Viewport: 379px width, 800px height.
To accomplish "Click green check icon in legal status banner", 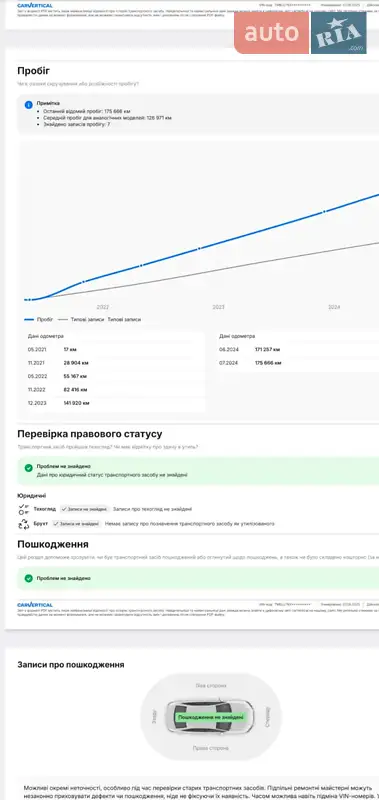I will tap(29, 467).
